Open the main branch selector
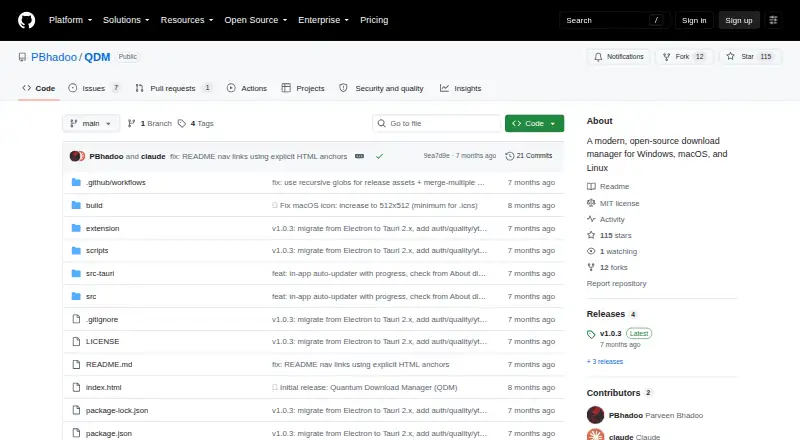This screenshot has height=440, width=800. coord(91,124)
